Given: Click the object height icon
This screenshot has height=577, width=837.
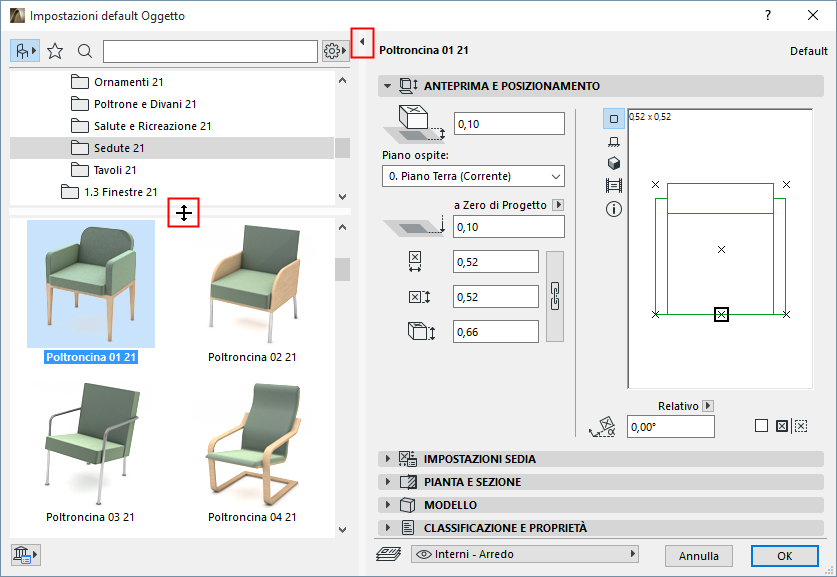Looking at the screenshot, I should (421, 331).
